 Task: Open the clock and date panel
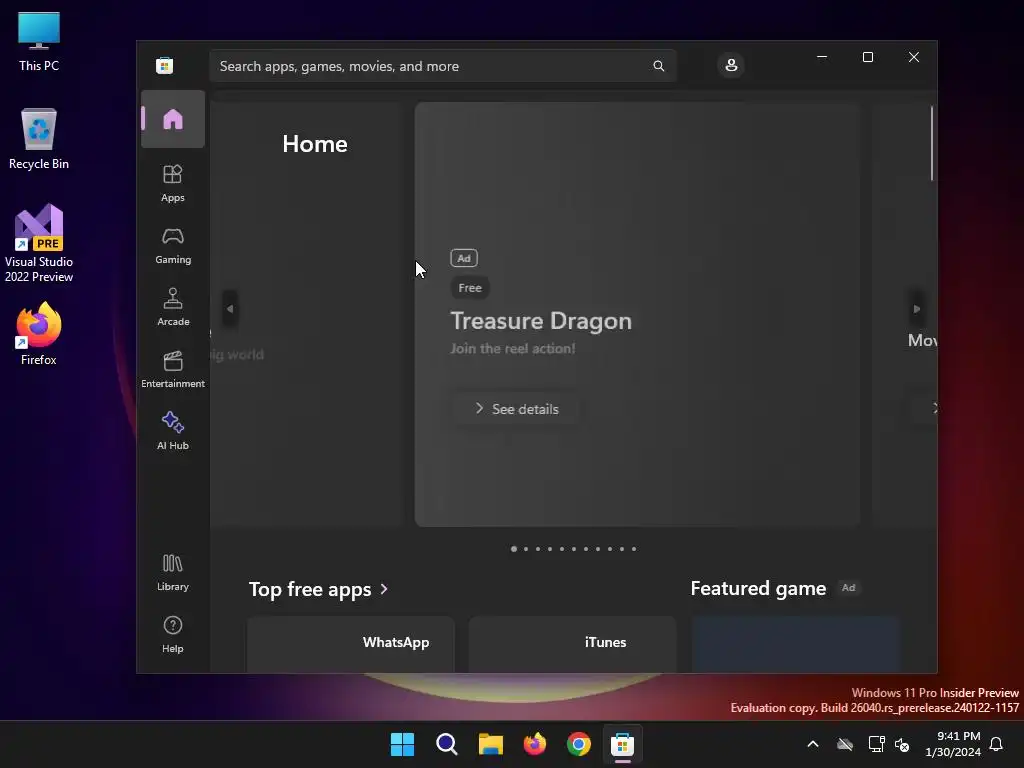click(953, 744)
